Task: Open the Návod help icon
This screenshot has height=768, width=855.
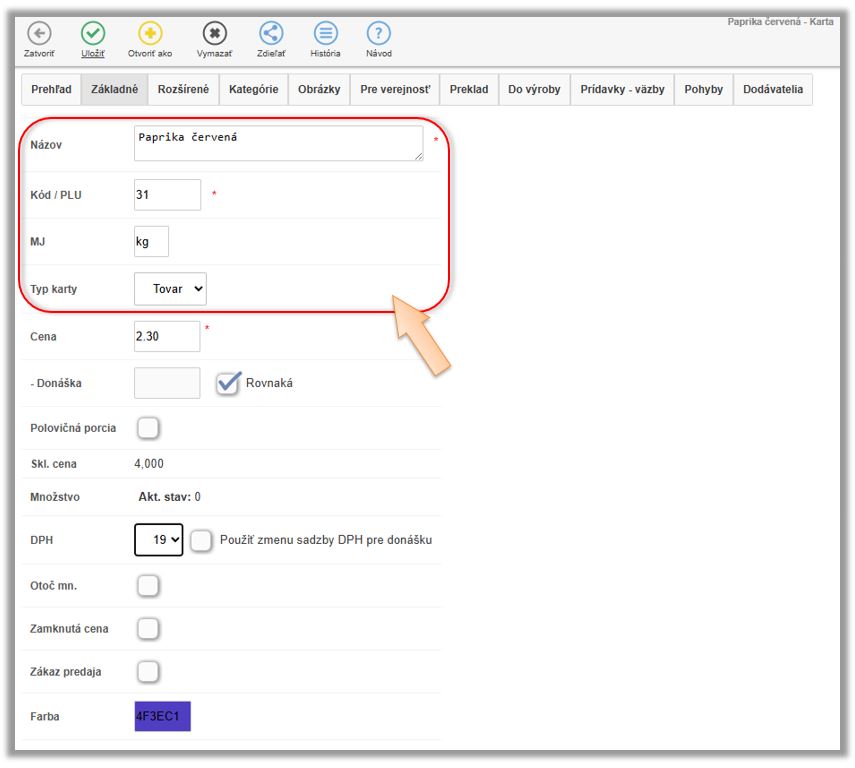Action: [x=378, y=33]
